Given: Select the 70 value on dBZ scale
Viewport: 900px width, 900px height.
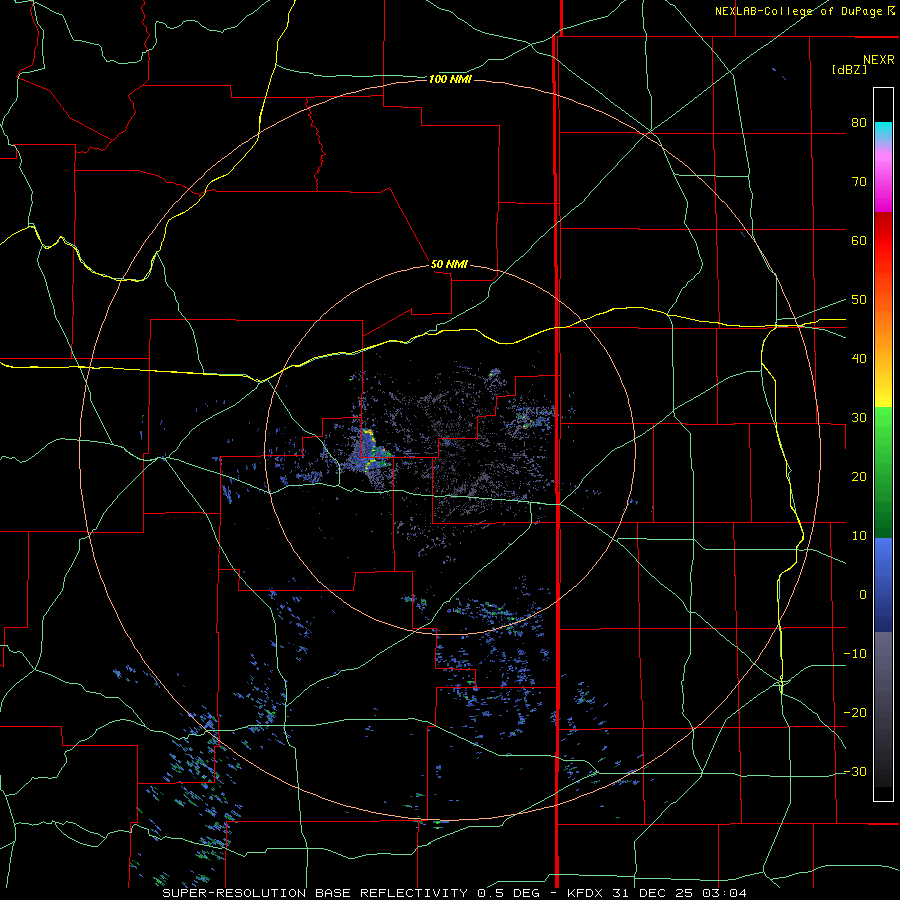Looking at the screenshot, I should [859, 182].
